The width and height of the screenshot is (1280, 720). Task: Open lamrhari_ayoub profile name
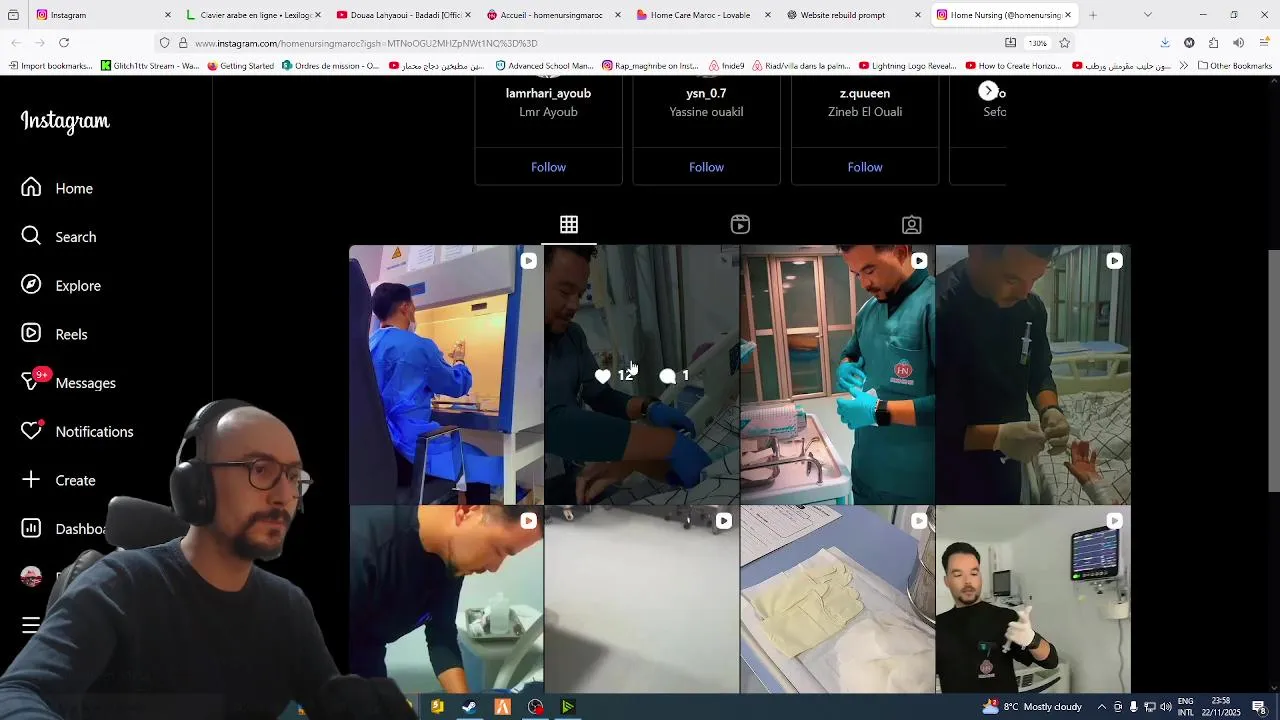click(548, 93)
